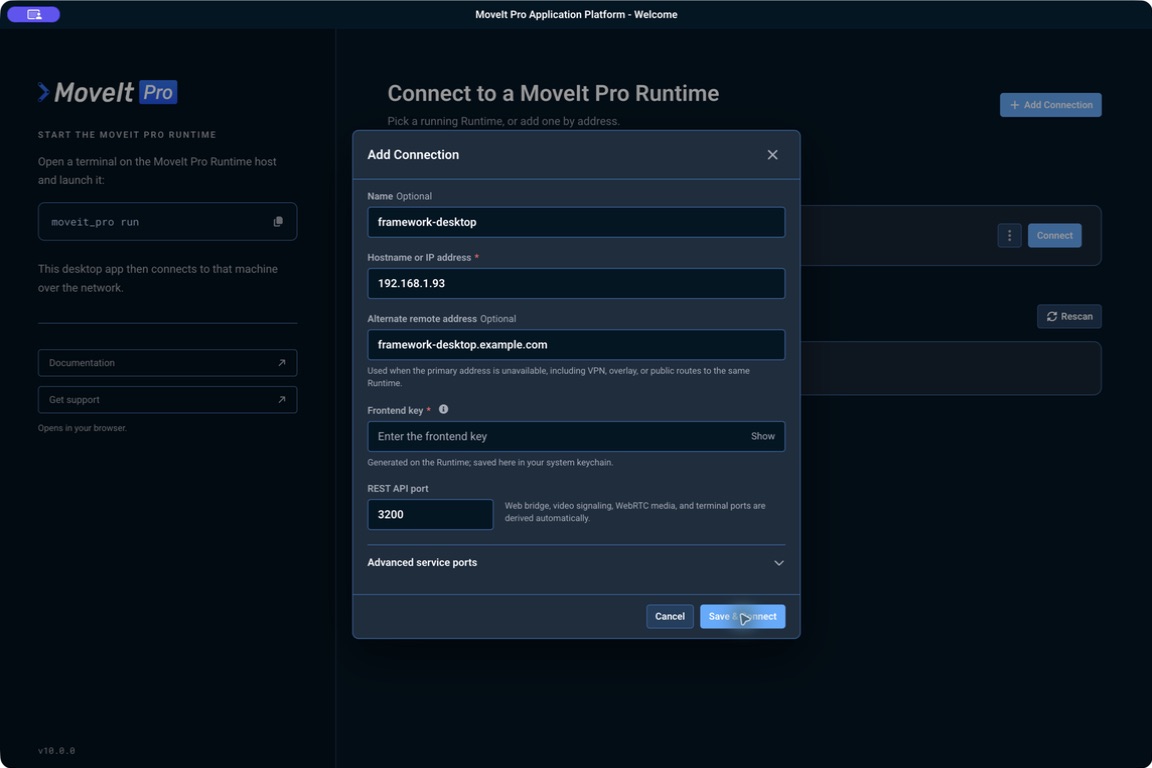This screenshot has height=768, width=1152.
Task: Cancel the Add Connection dialog
Action: [669, 616]
